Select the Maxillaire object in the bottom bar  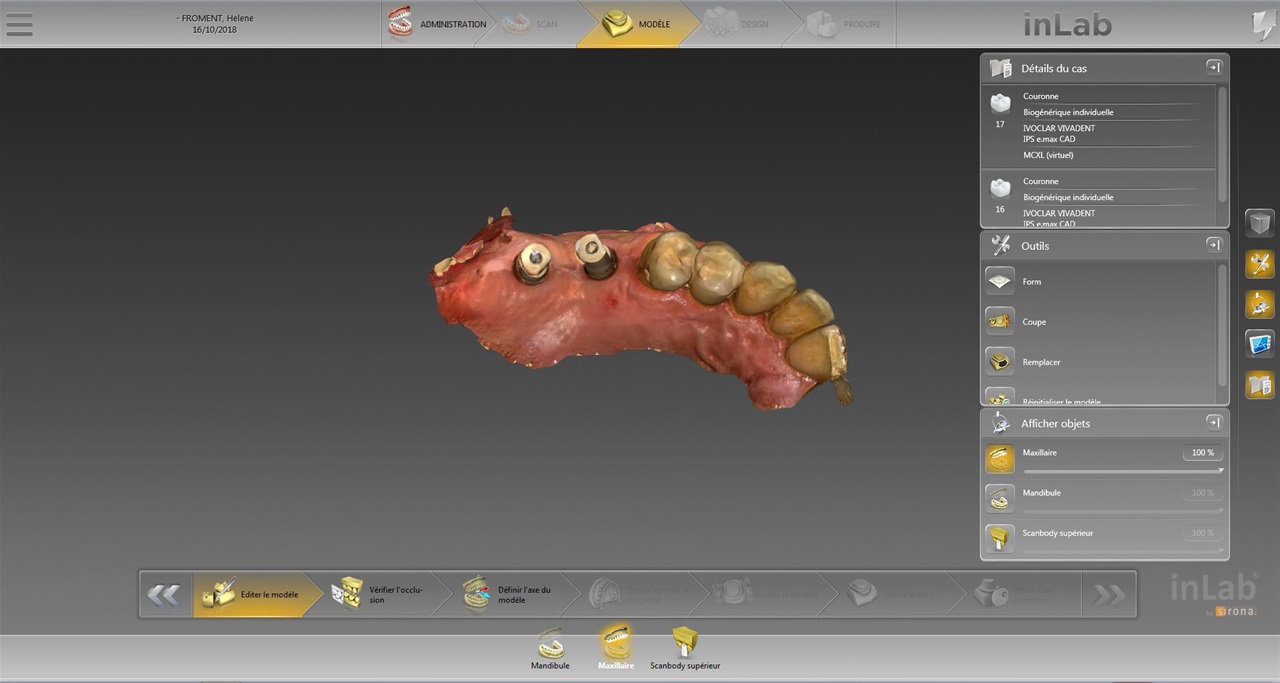coord(616,648)
